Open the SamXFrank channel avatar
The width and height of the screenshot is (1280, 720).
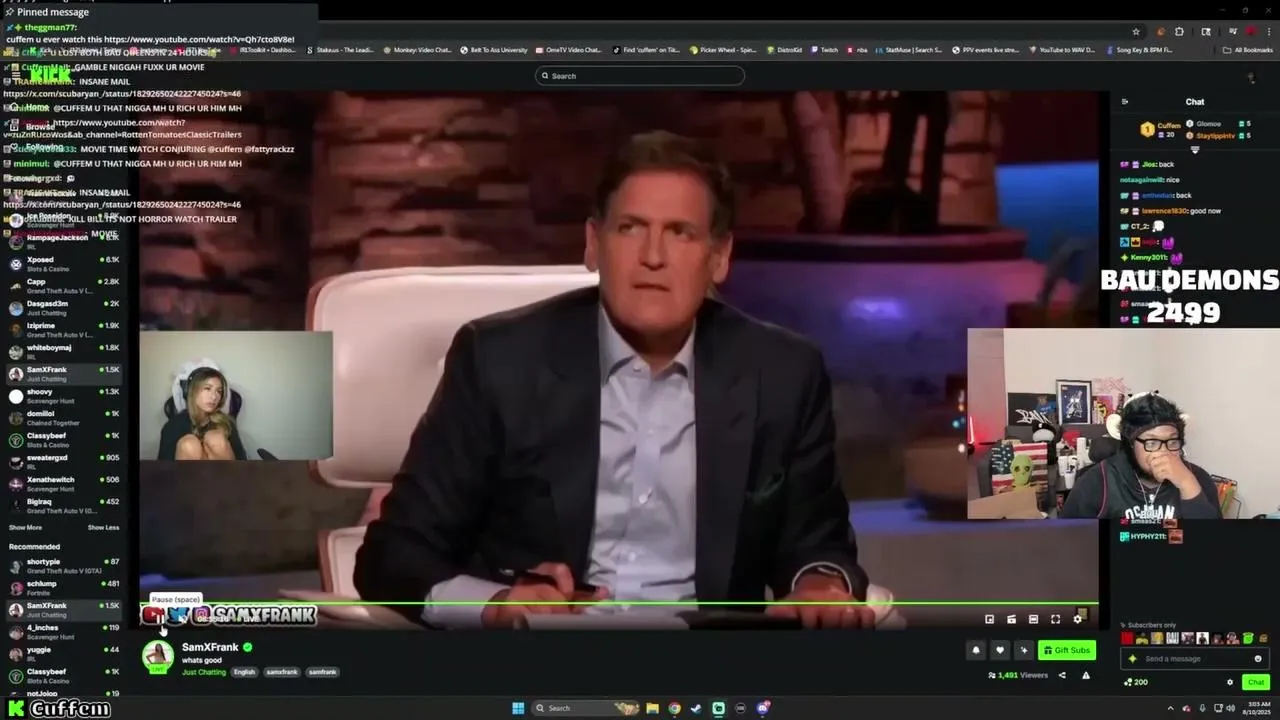[157, 656]
